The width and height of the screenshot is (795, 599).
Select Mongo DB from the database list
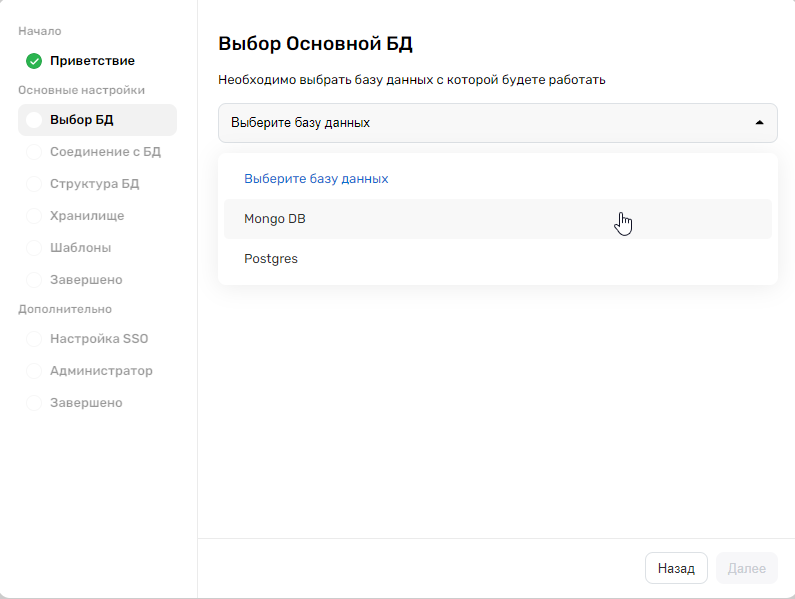[497, 219]
